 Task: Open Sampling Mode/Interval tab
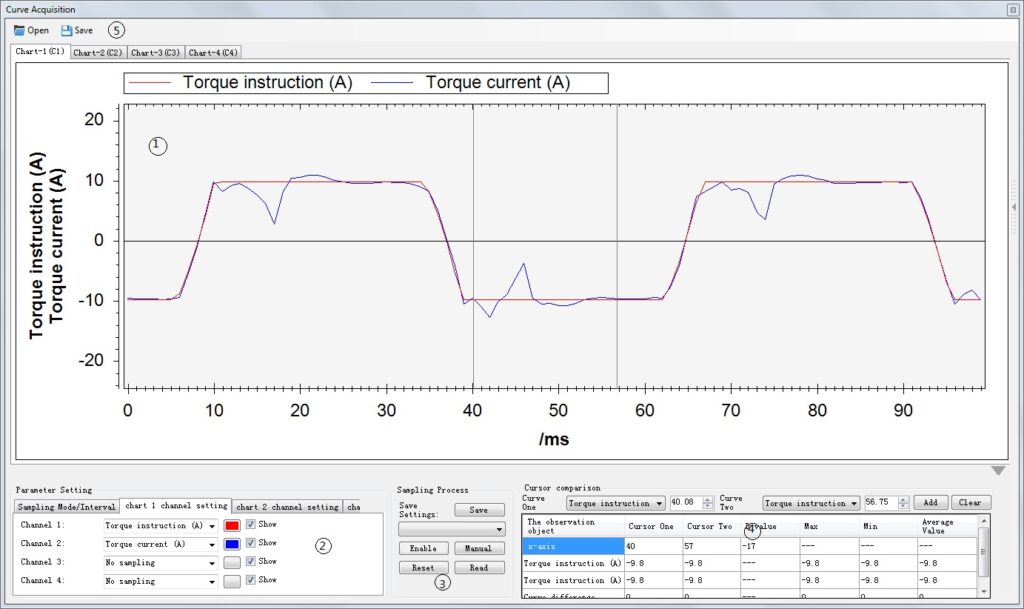tap(67, 507)
